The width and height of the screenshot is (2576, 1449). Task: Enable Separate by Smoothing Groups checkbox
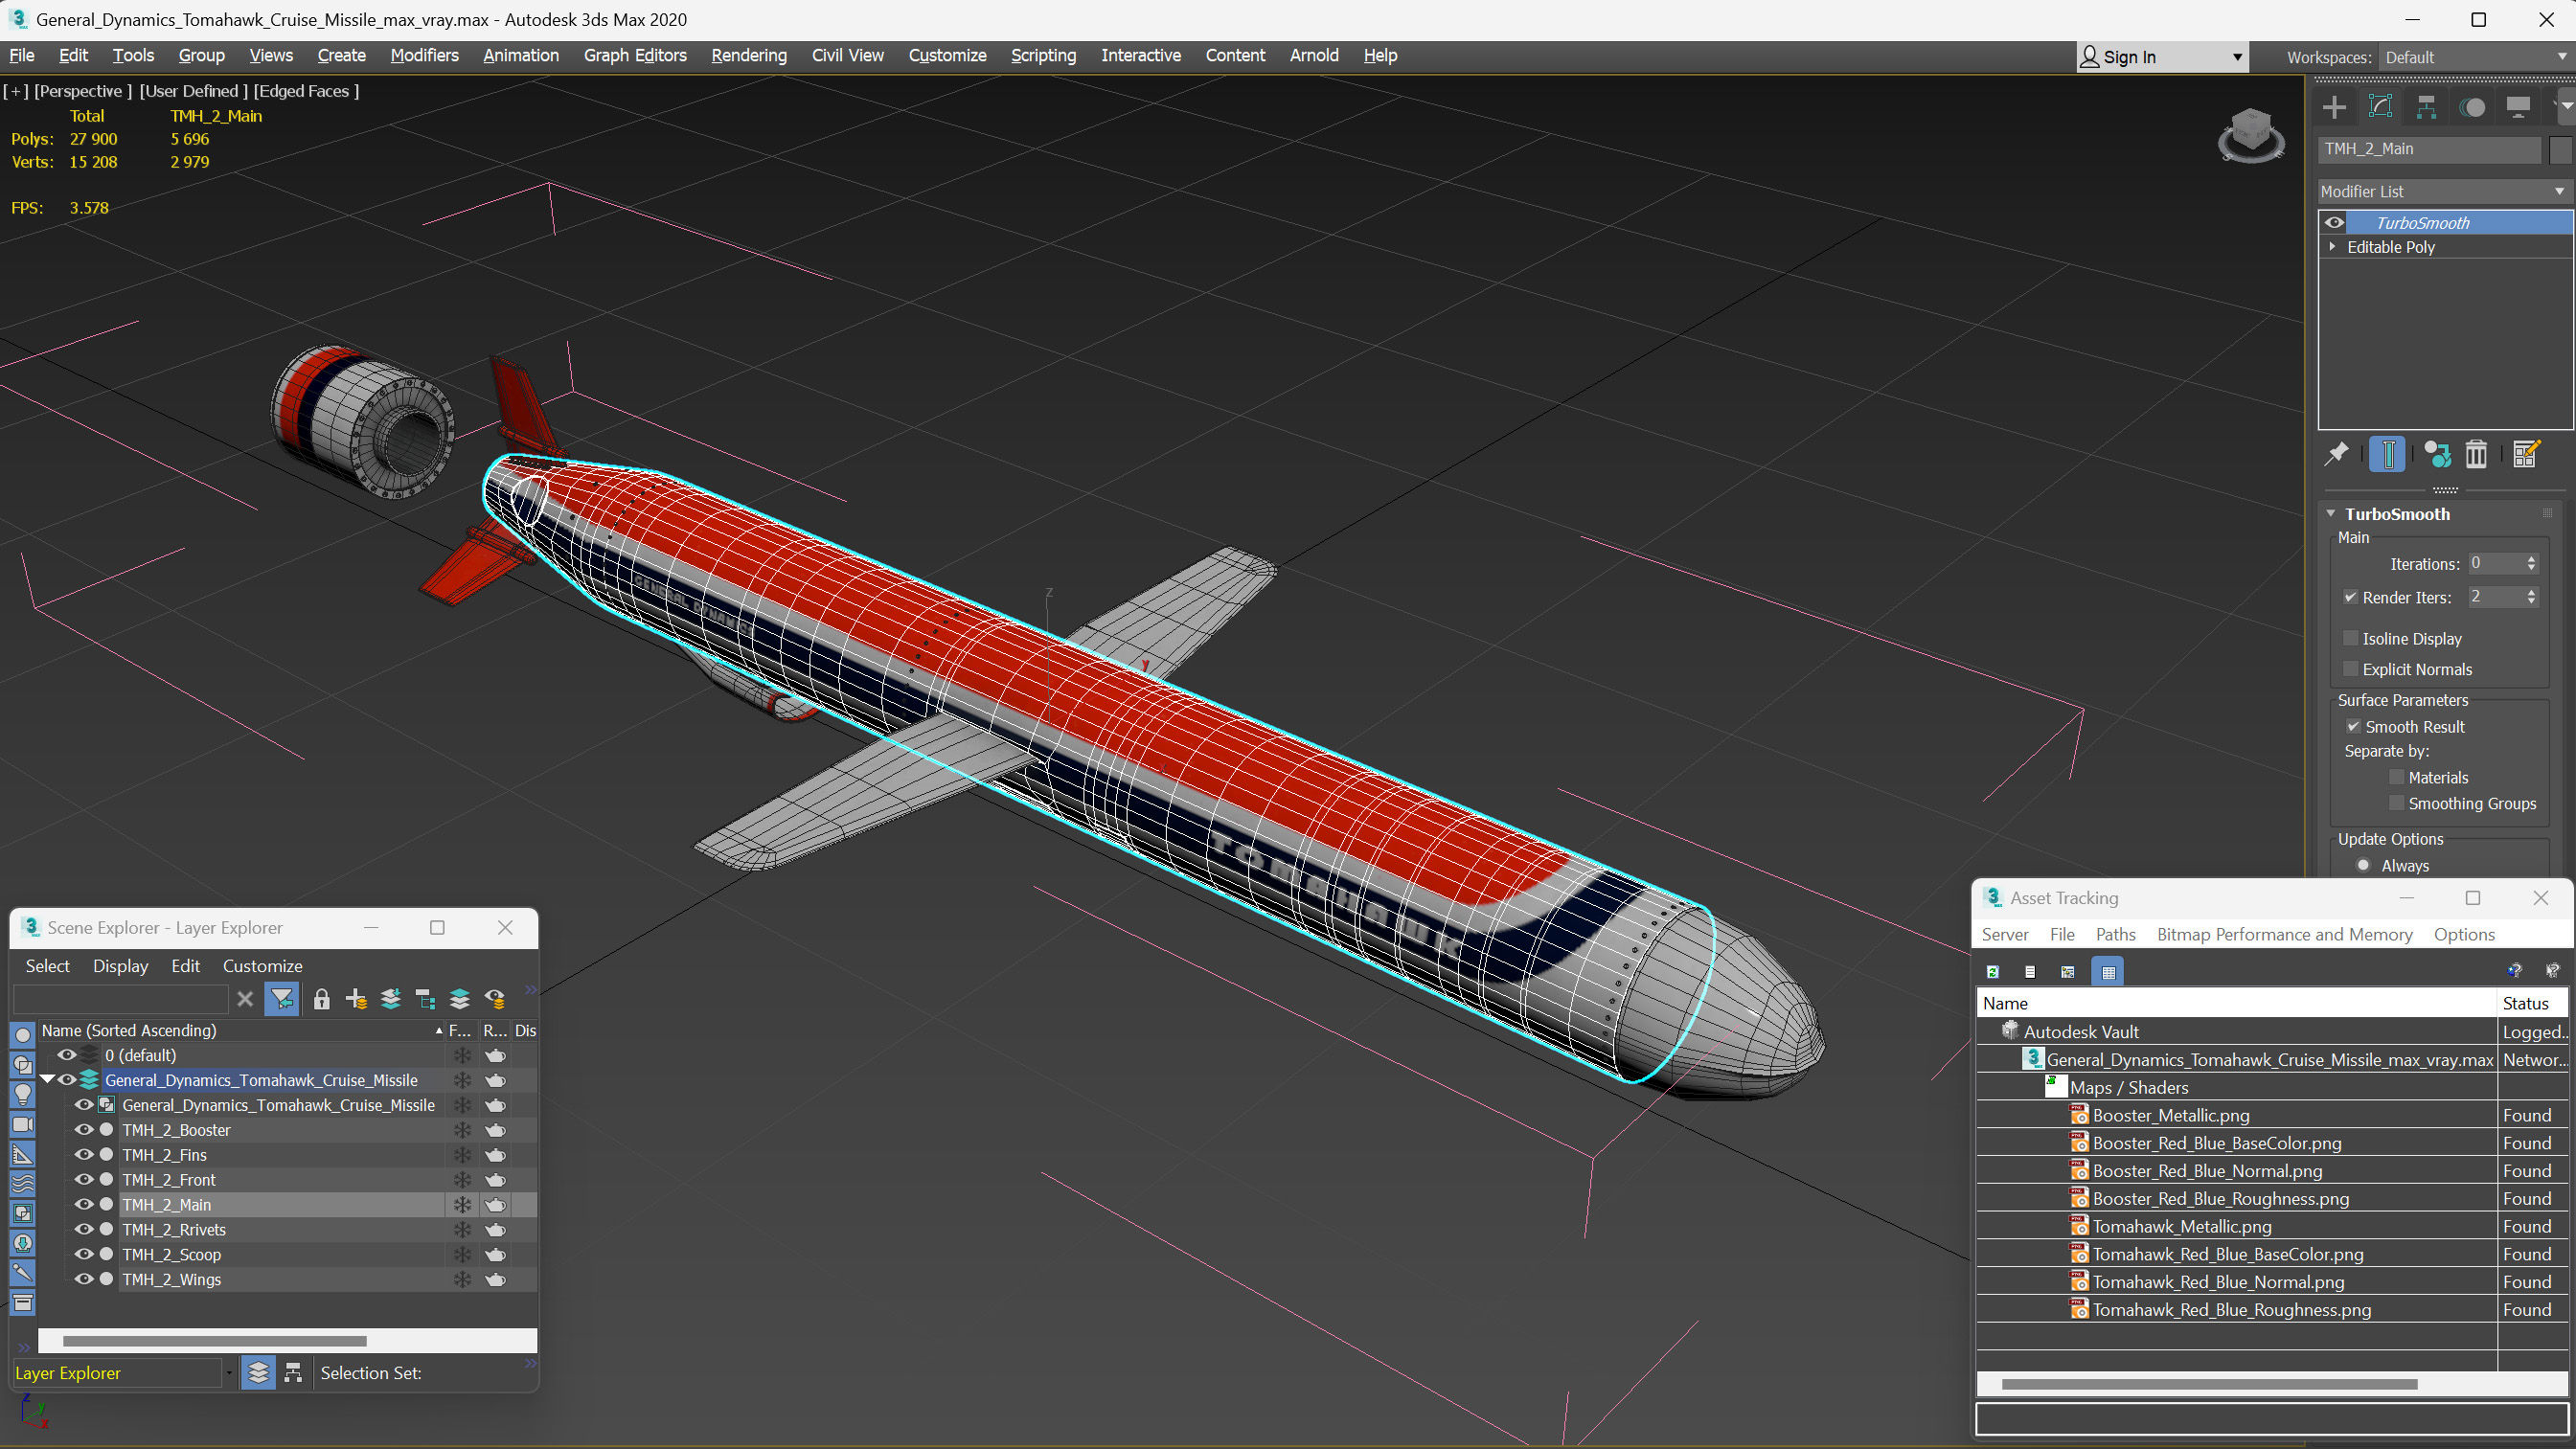[x=2396, y=803]
